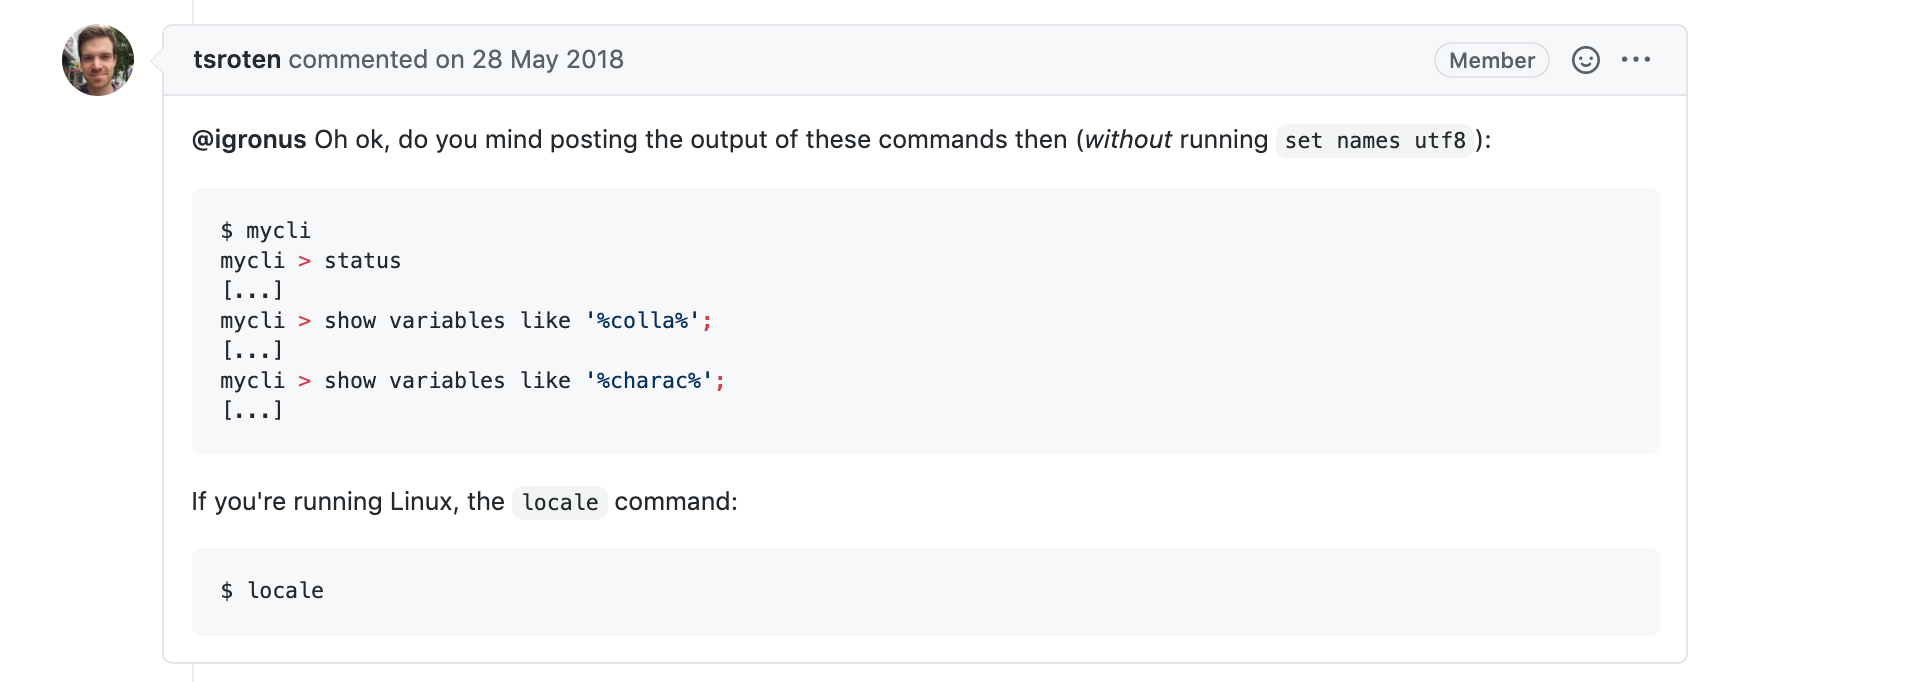Click the 28 May 2018 timestamp link
This screenshot has height=682, width=1926.
[547, 60]
